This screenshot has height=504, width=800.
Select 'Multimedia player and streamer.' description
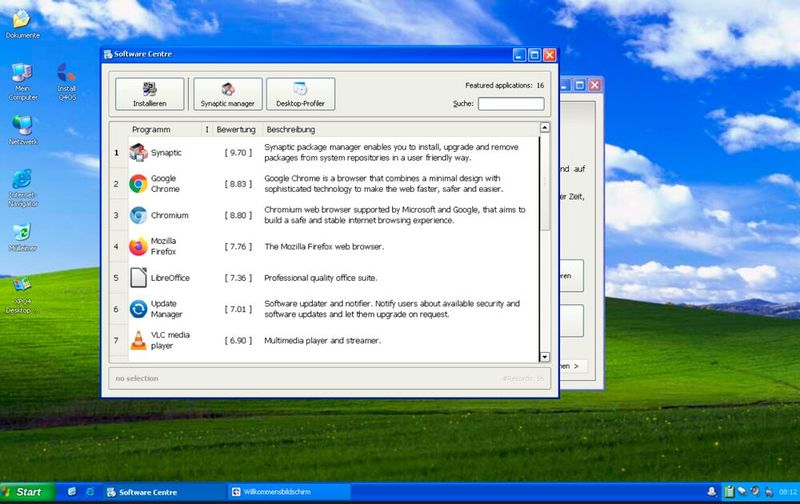pyautogui.click(x=322, y=340)
